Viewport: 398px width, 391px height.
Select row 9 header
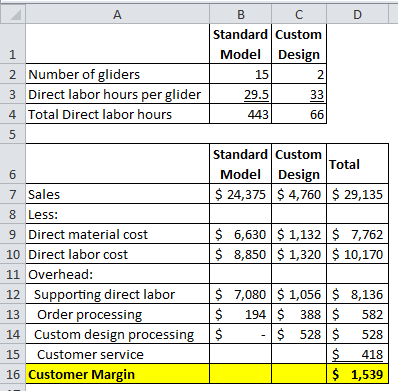[13, 234]
